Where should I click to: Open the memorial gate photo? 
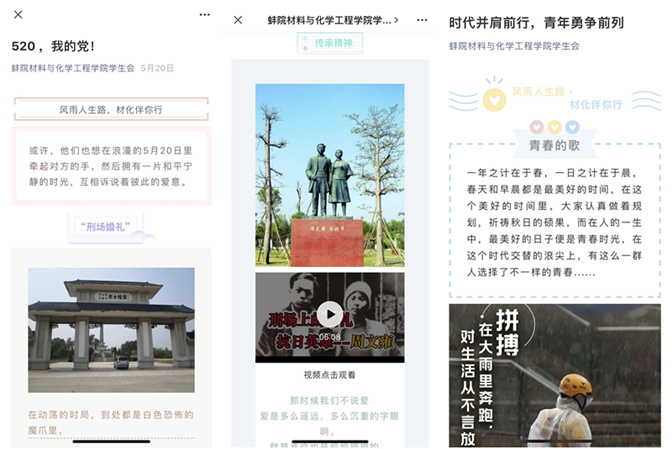tap(111, 329)
